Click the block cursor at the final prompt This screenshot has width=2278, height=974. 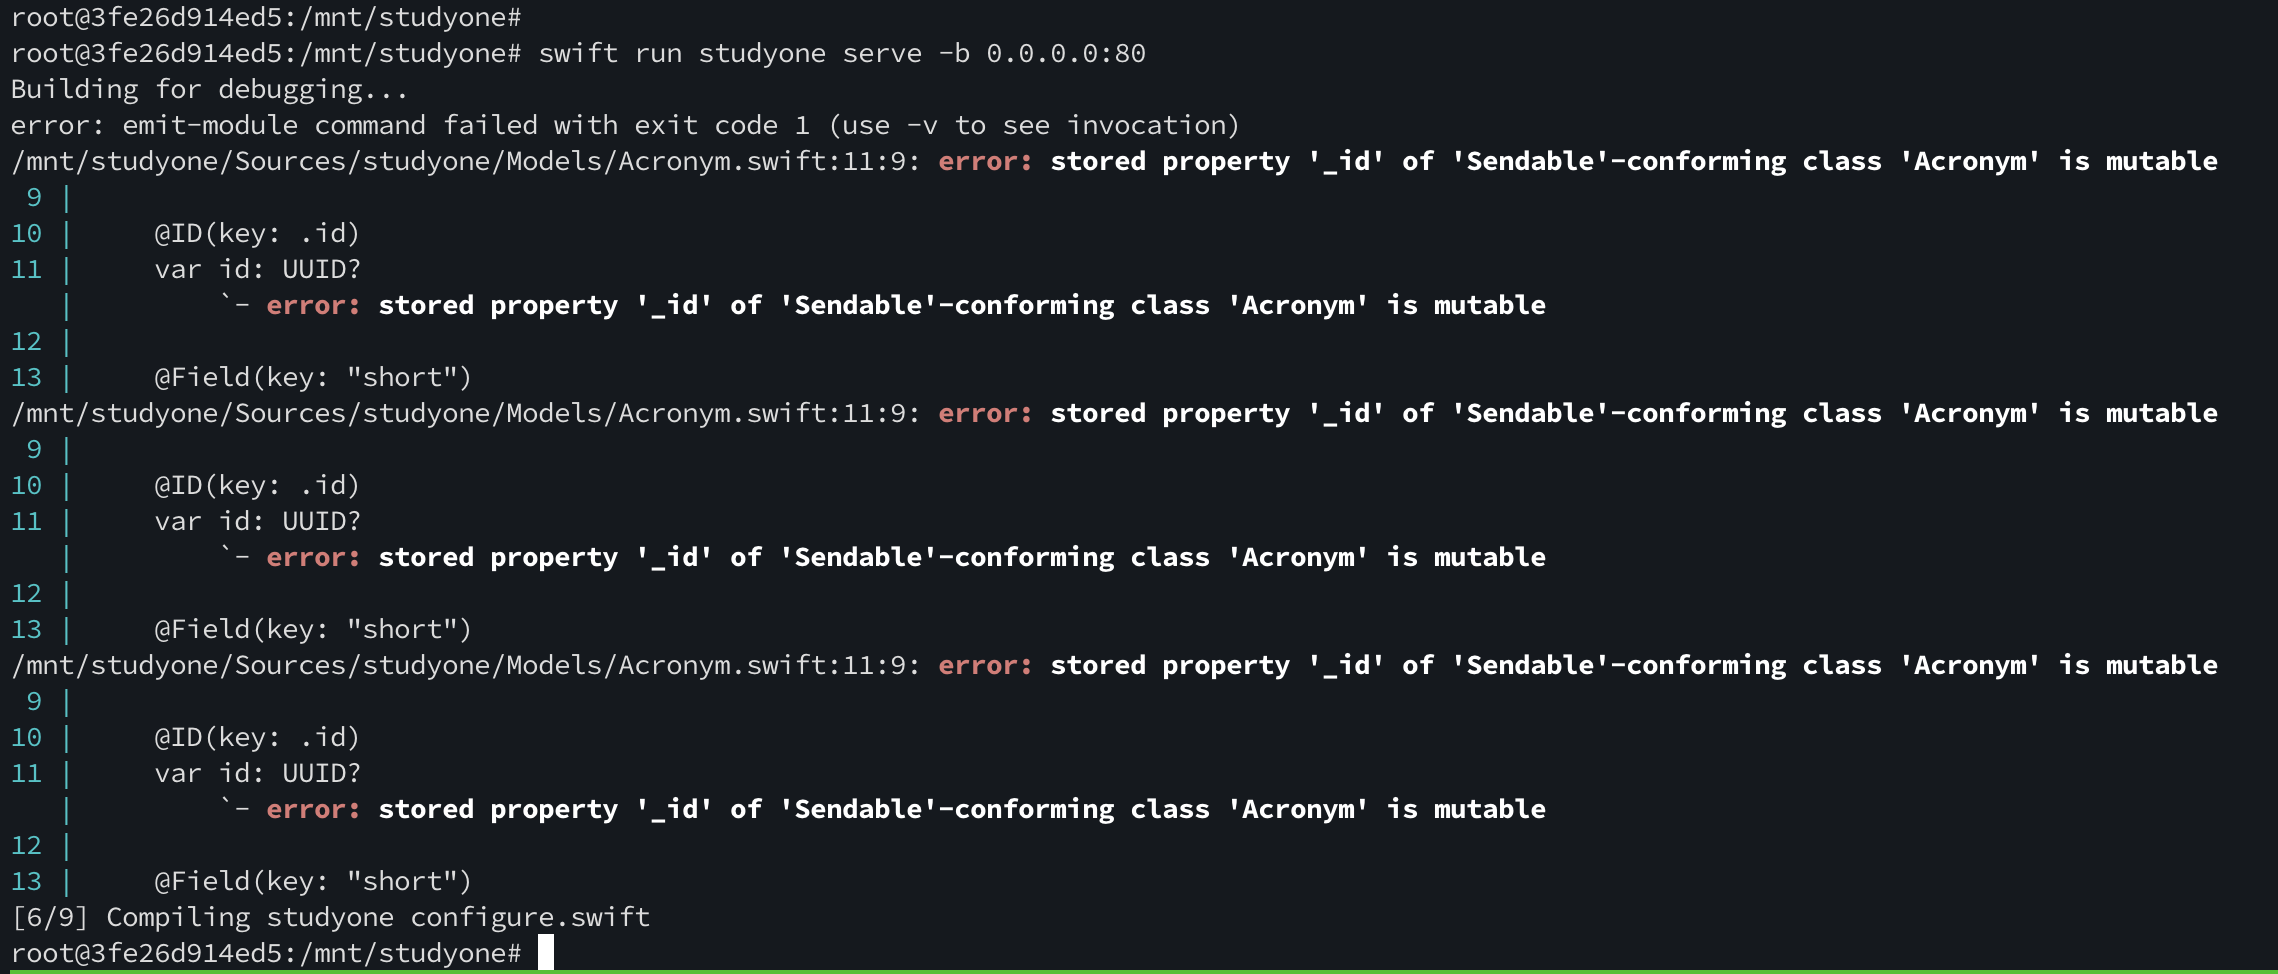[545, 953]
